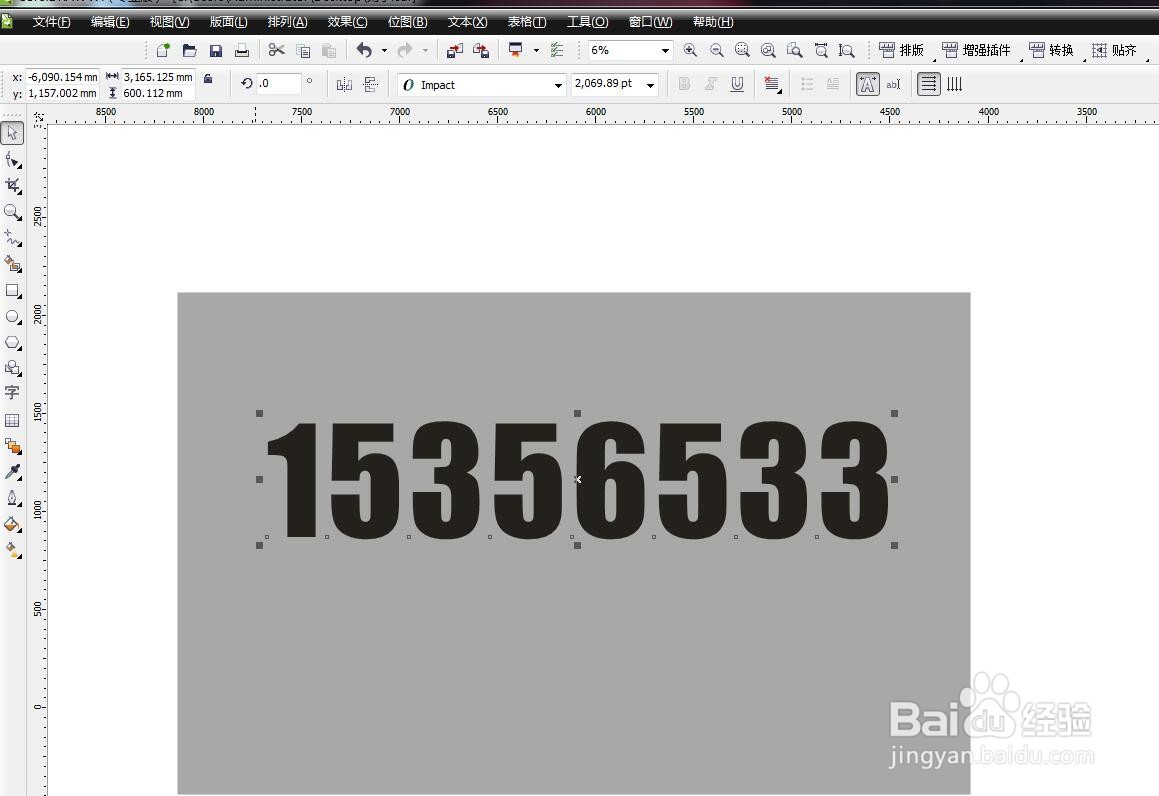1159x796 pixels.
Task: Select the Basic Shapes tool
Action: point(12,367)
